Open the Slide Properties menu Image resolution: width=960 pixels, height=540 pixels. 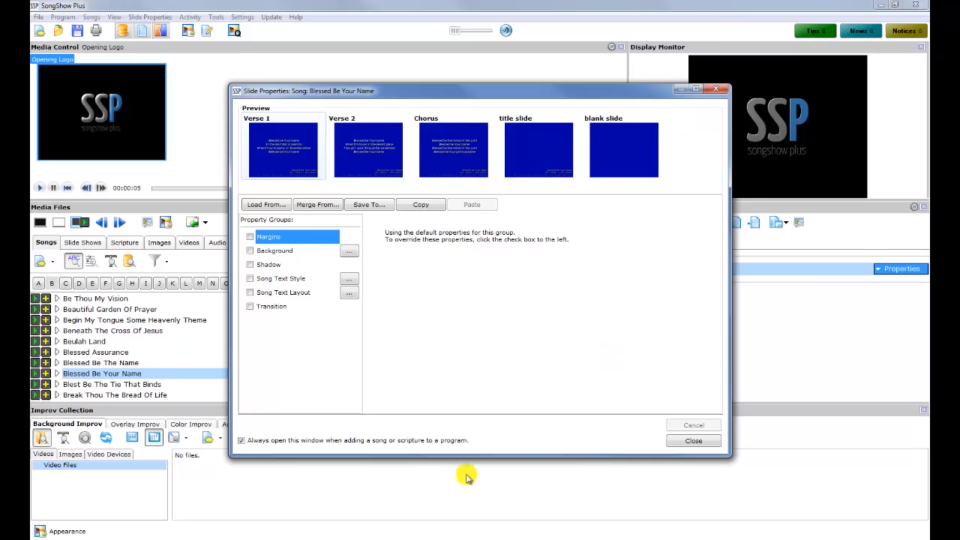pyautogui.click(x=150, y=17)
